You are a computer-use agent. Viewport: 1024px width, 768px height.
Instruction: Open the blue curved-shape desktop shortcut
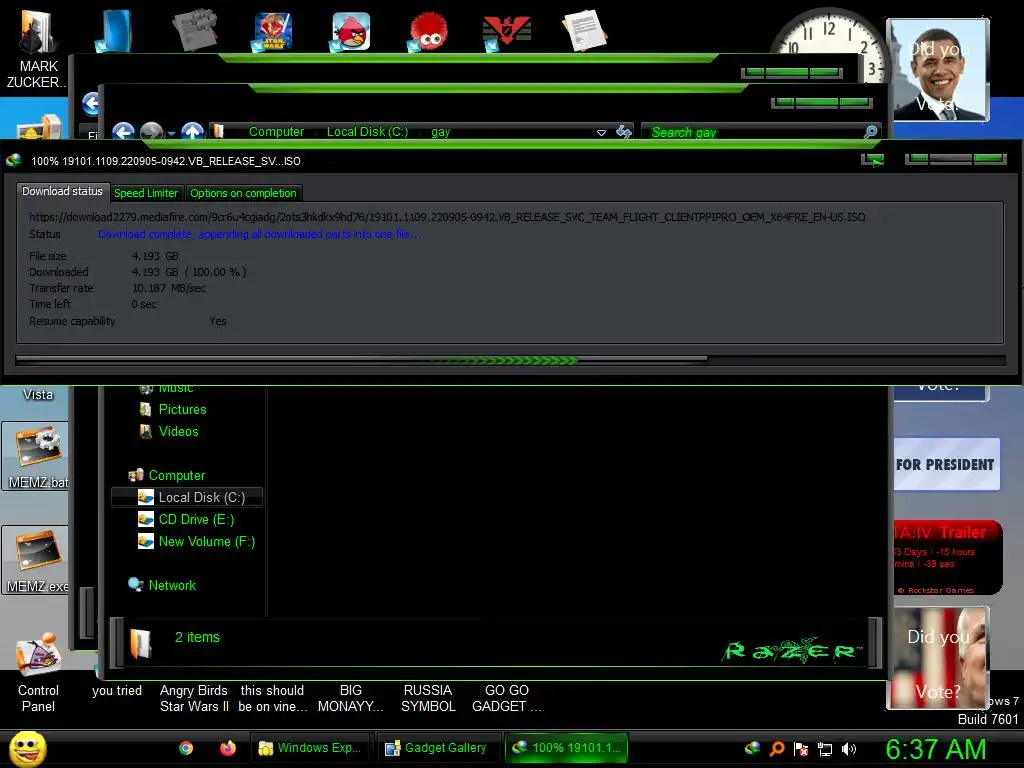pos(115,31)
